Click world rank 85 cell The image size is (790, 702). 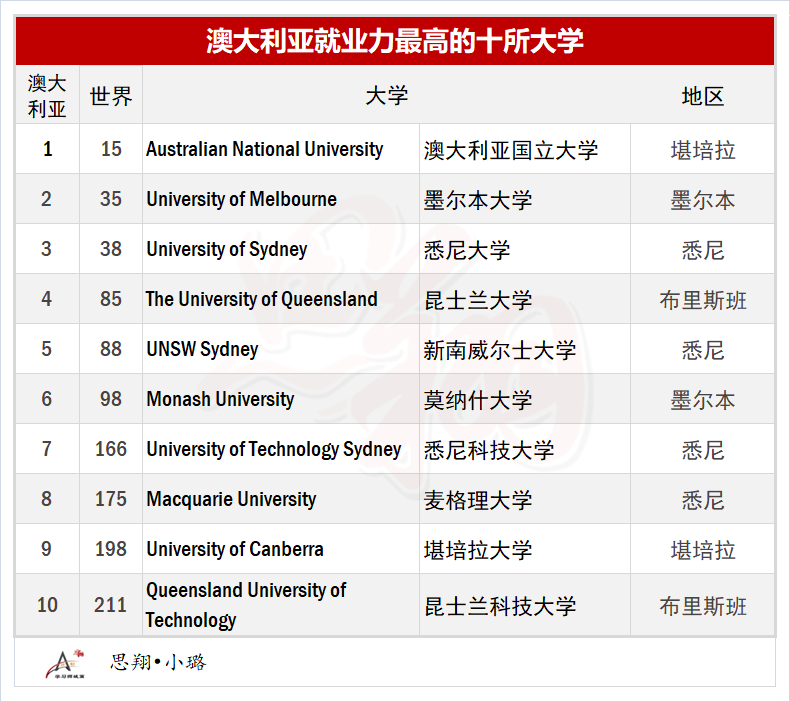(x=111, y=299)
